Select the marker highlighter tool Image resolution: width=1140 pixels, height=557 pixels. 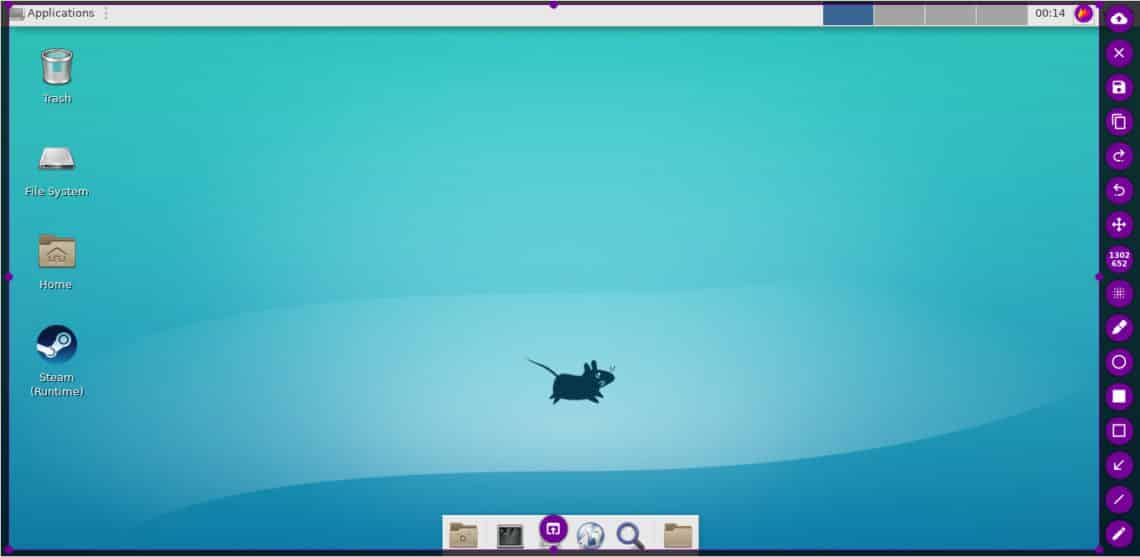coord(1119,328)
